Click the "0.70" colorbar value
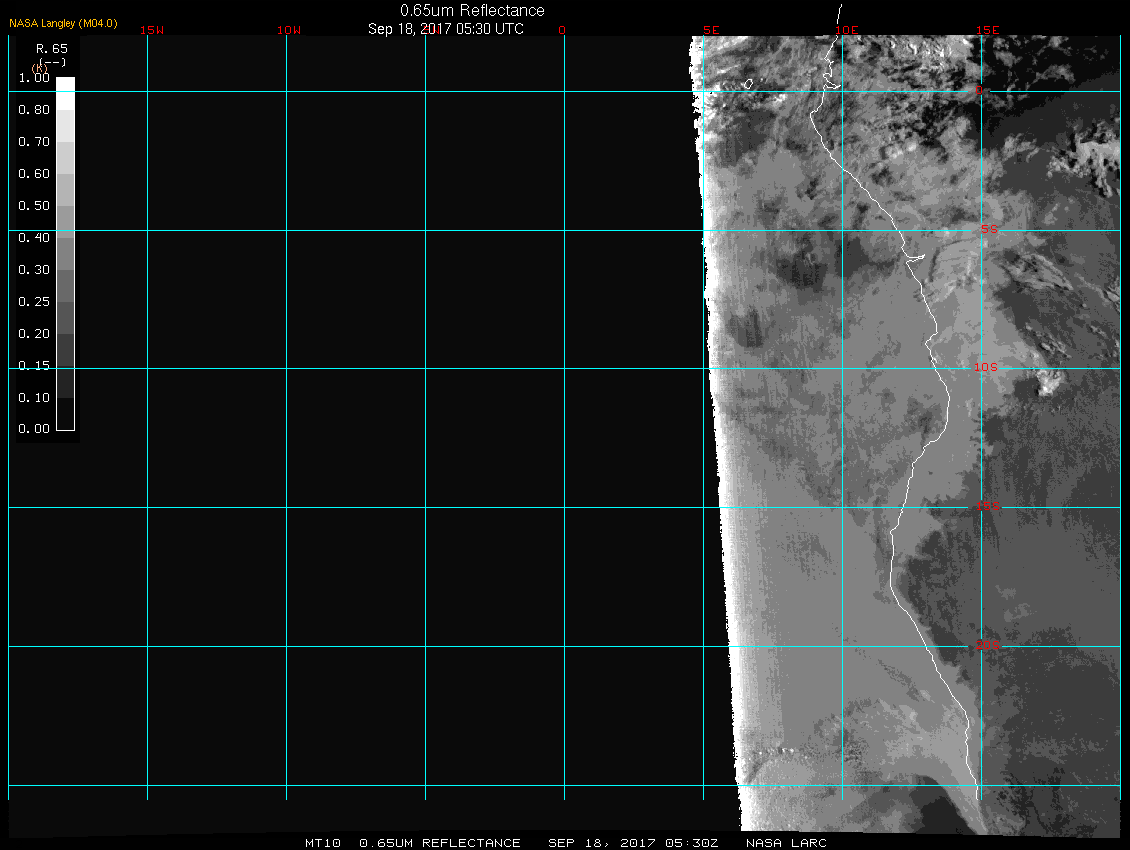Screen dimensions: 1130x850 click(x=34, y=141)
